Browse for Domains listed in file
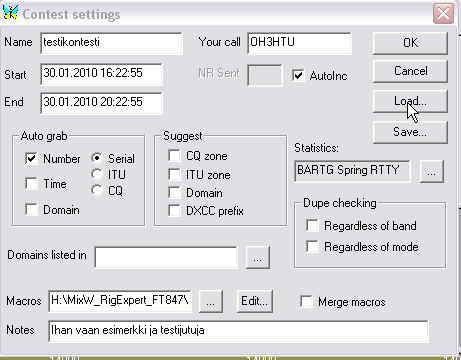461x360 pixels. (258, 257)
